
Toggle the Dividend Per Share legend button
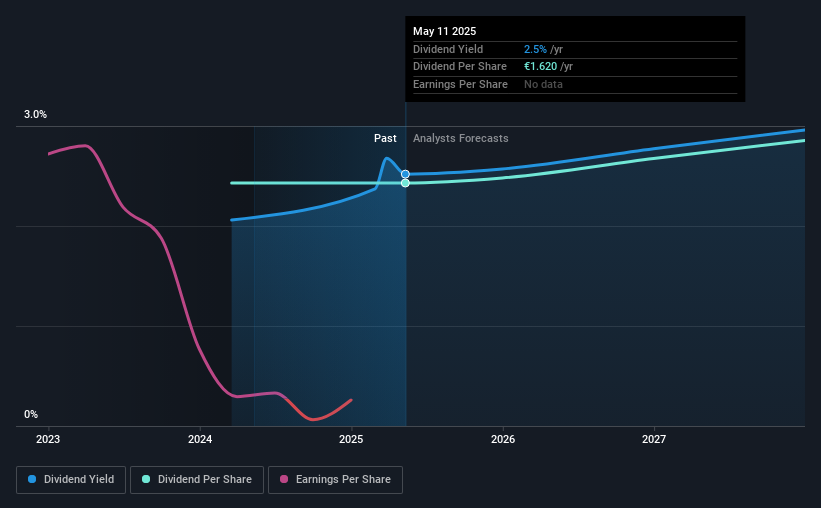point(197,480)
